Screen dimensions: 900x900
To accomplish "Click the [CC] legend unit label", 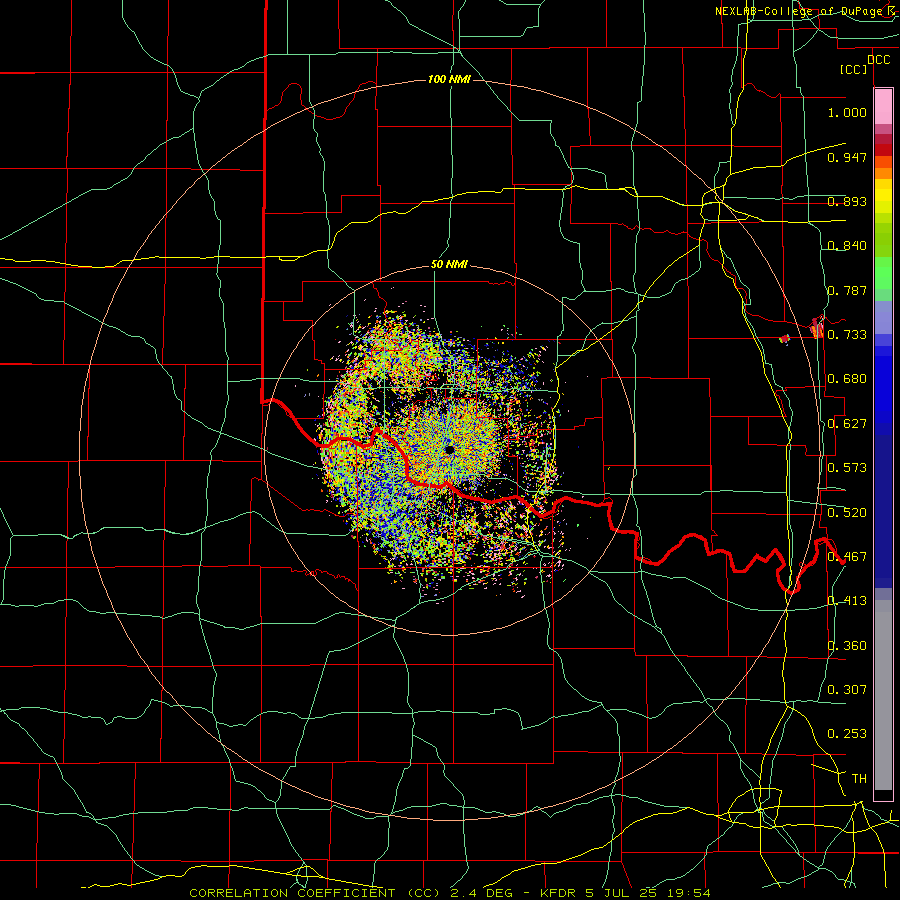I will (x=854, y=69).
